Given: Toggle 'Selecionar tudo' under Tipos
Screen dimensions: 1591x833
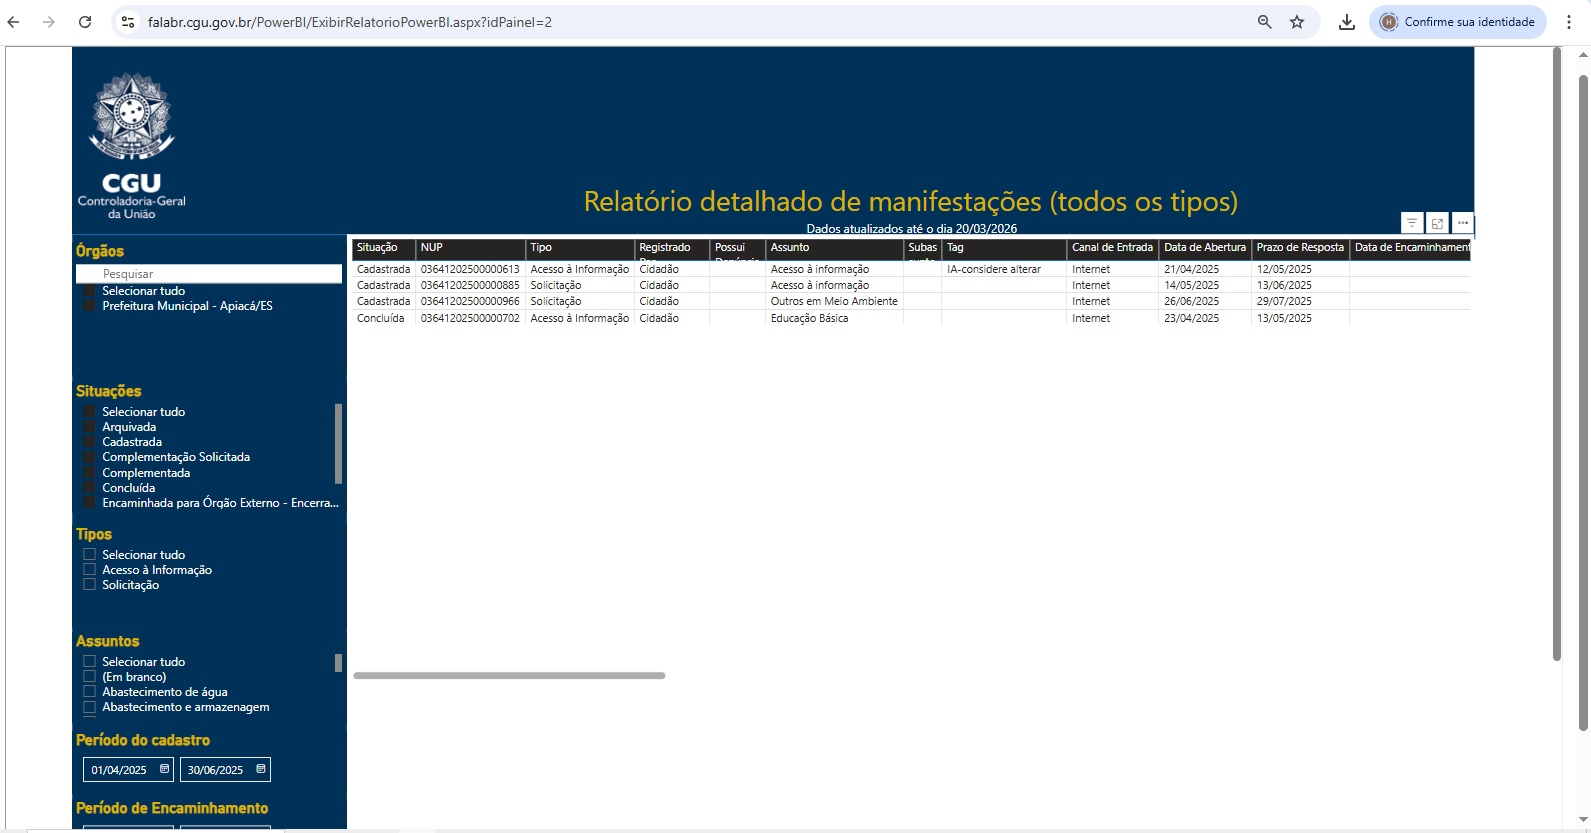Looking at the screenshot, I should [x=90, y=555].
